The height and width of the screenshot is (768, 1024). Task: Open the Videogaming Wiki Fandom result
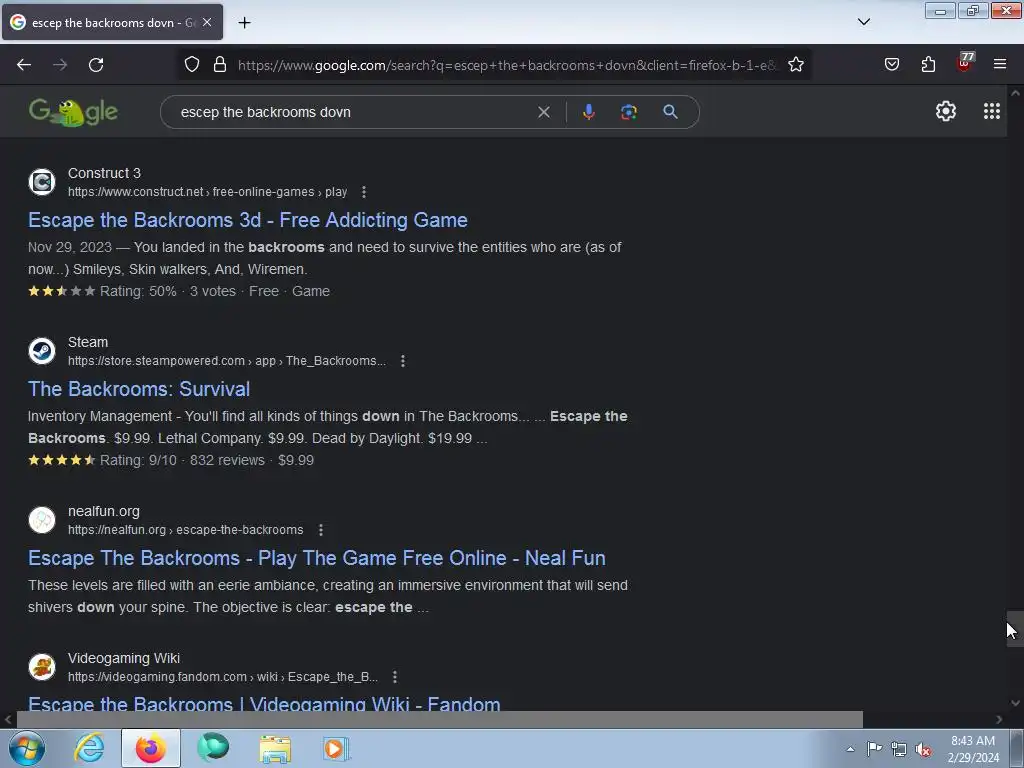(264, 704)
